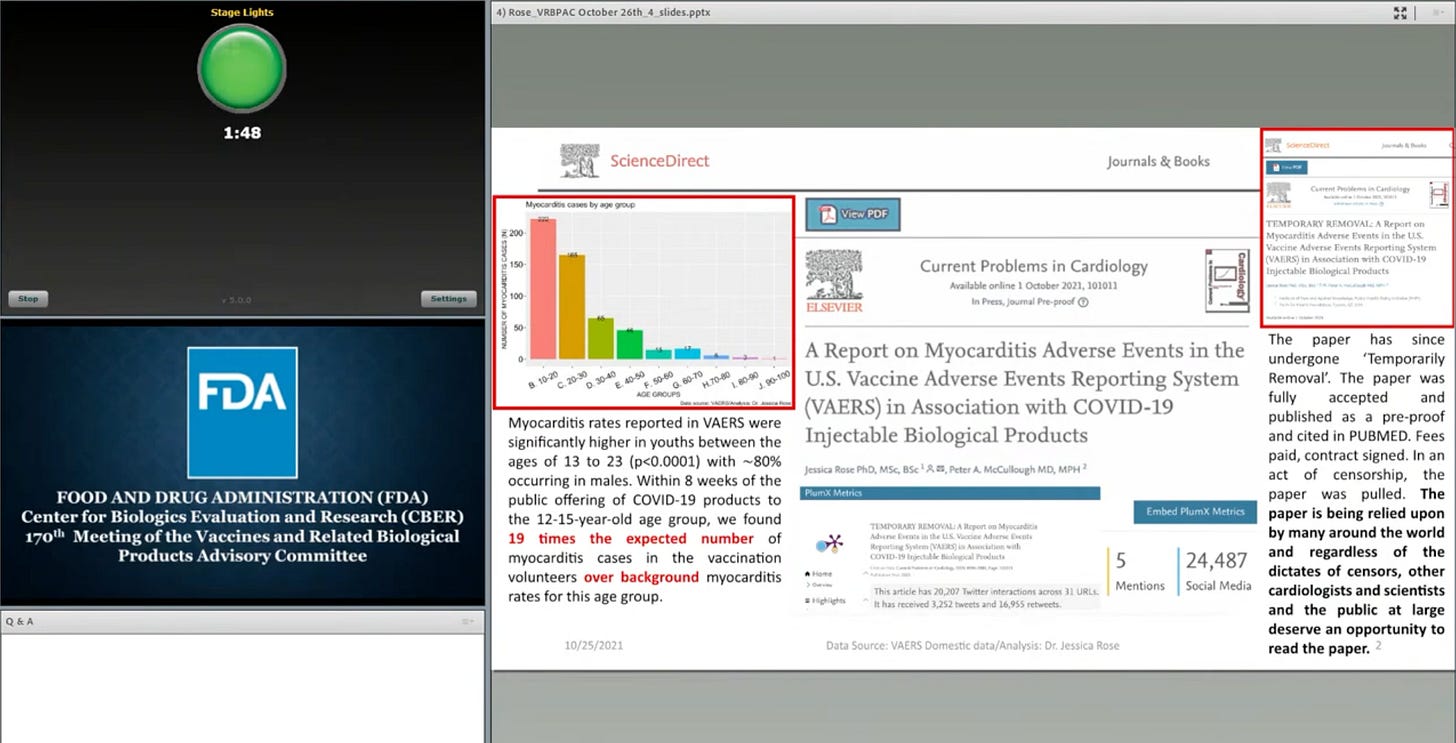Click the PDF icon inside View PDF
This screenshot has width=1456, height=743.
coord(828,214)
